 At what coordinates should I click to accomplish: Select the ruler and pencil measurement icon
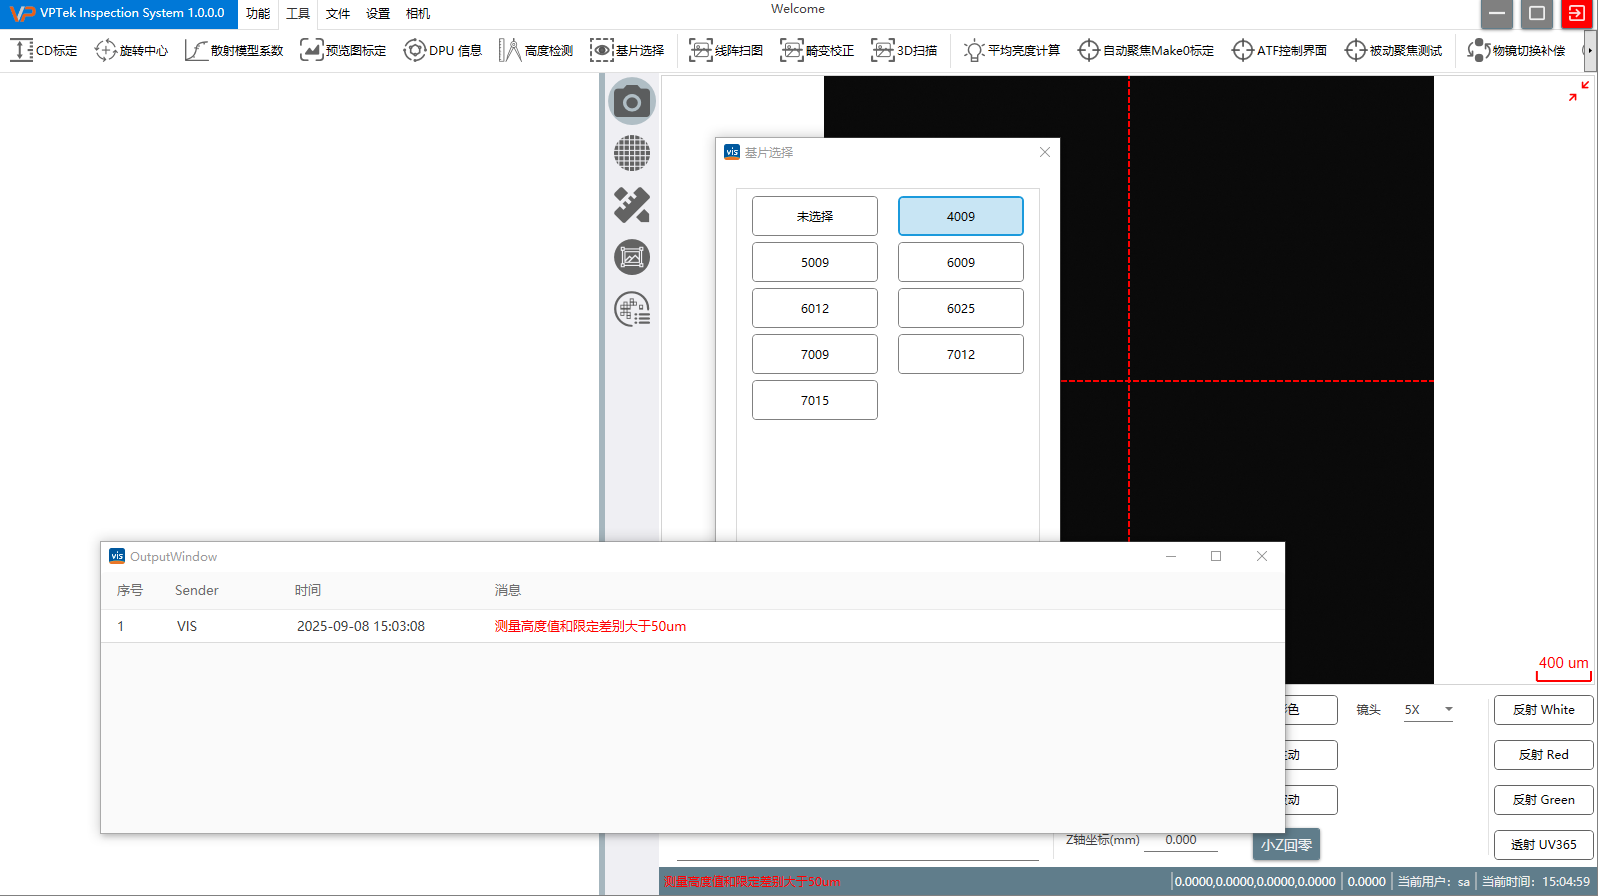coord(631,205)
